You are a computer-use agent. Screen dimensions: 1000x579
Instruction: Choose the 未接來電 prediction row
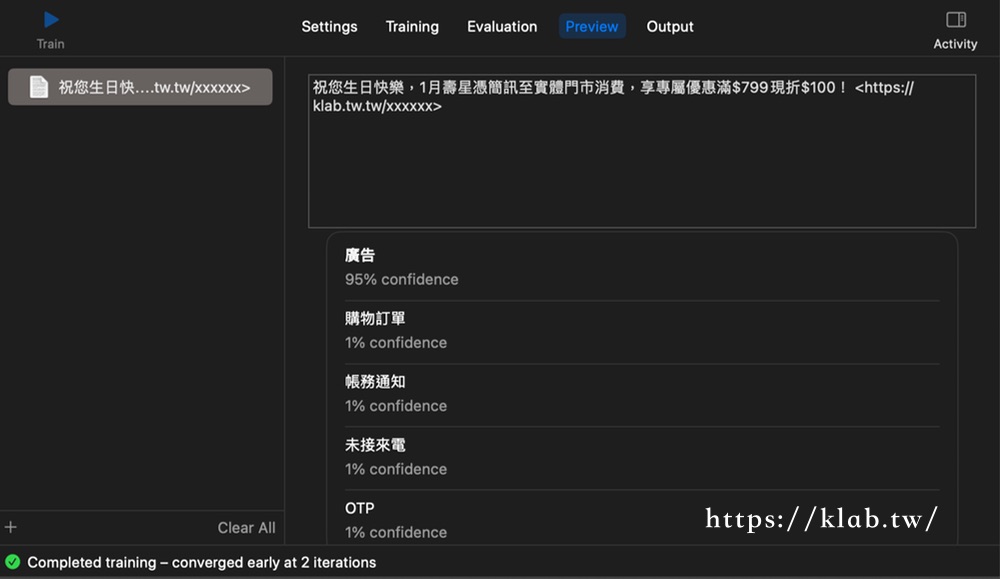coord(641,457)
